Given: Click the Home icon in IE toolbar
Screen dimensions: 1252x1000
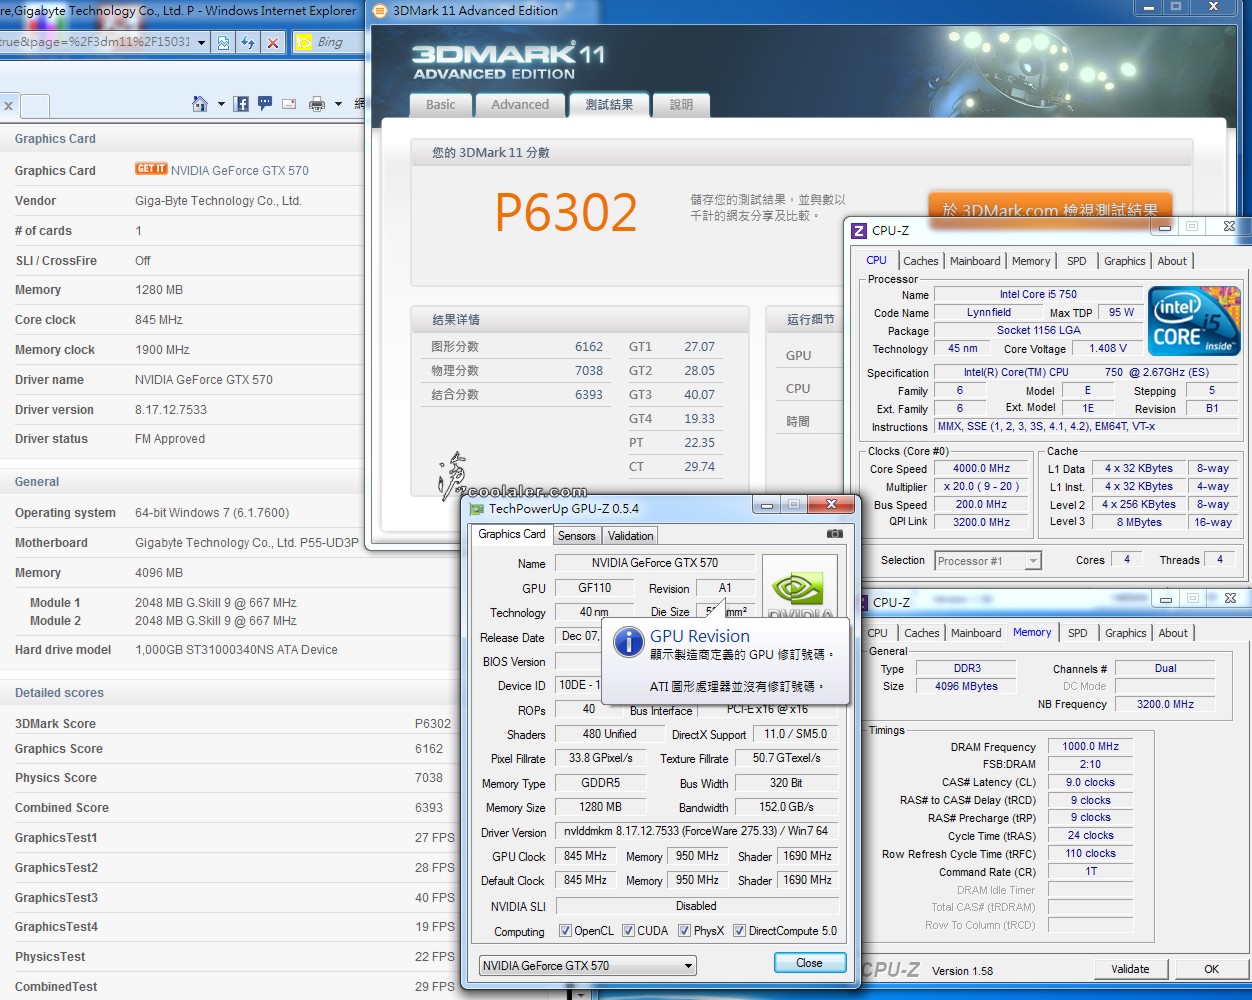Looking at the screenshot, I should pyautogui.click(x=200, y=103).
